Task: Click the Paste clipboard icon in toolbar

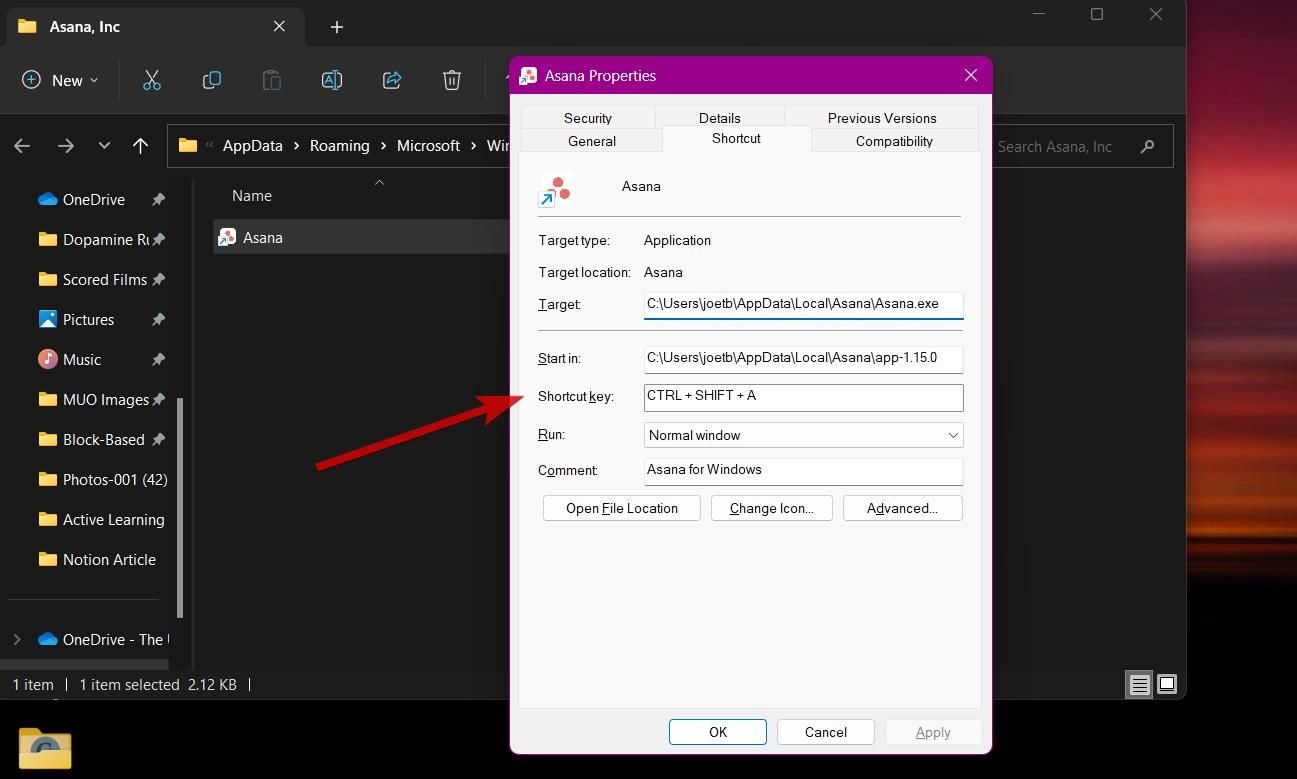Action: tap(272, 80)
